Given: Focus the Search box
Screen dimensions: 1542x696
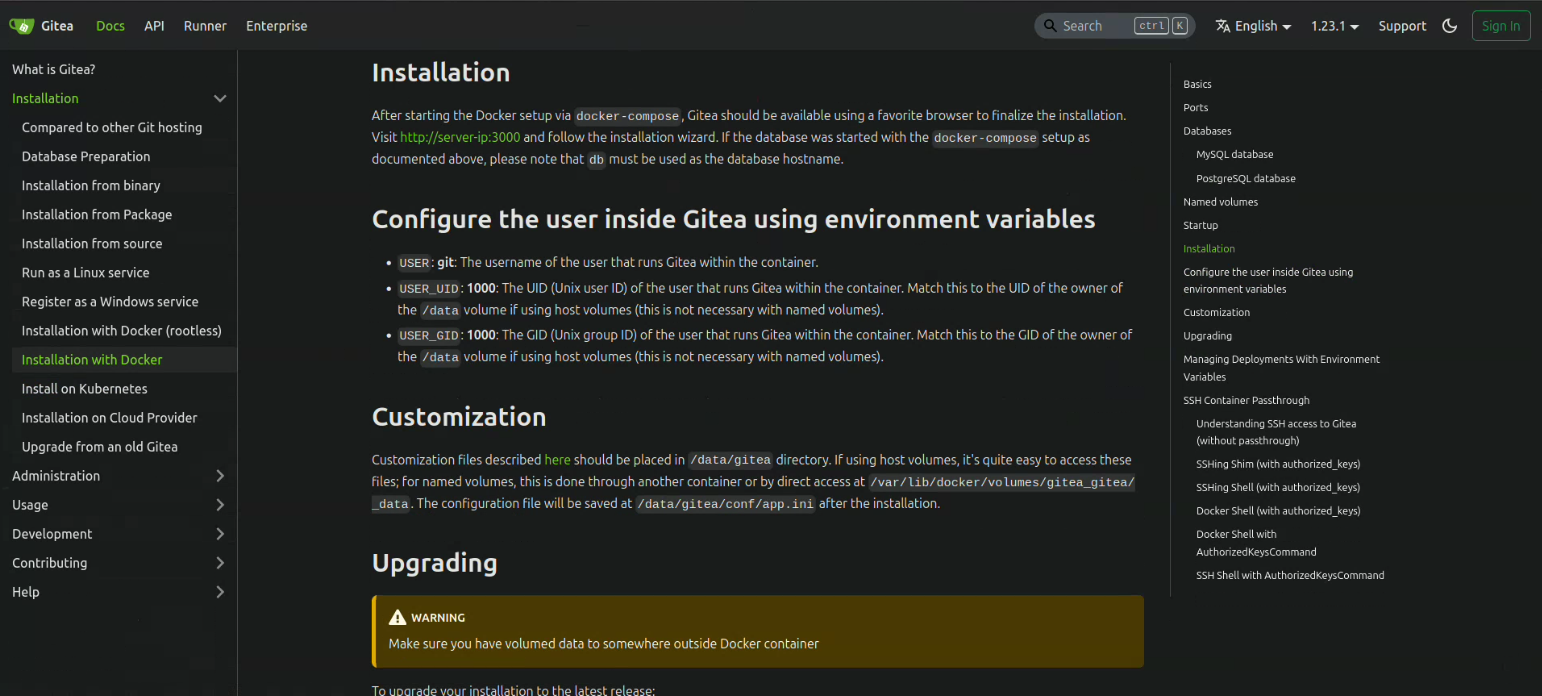Looking at the screenshot, I should tap(1115, 26).
